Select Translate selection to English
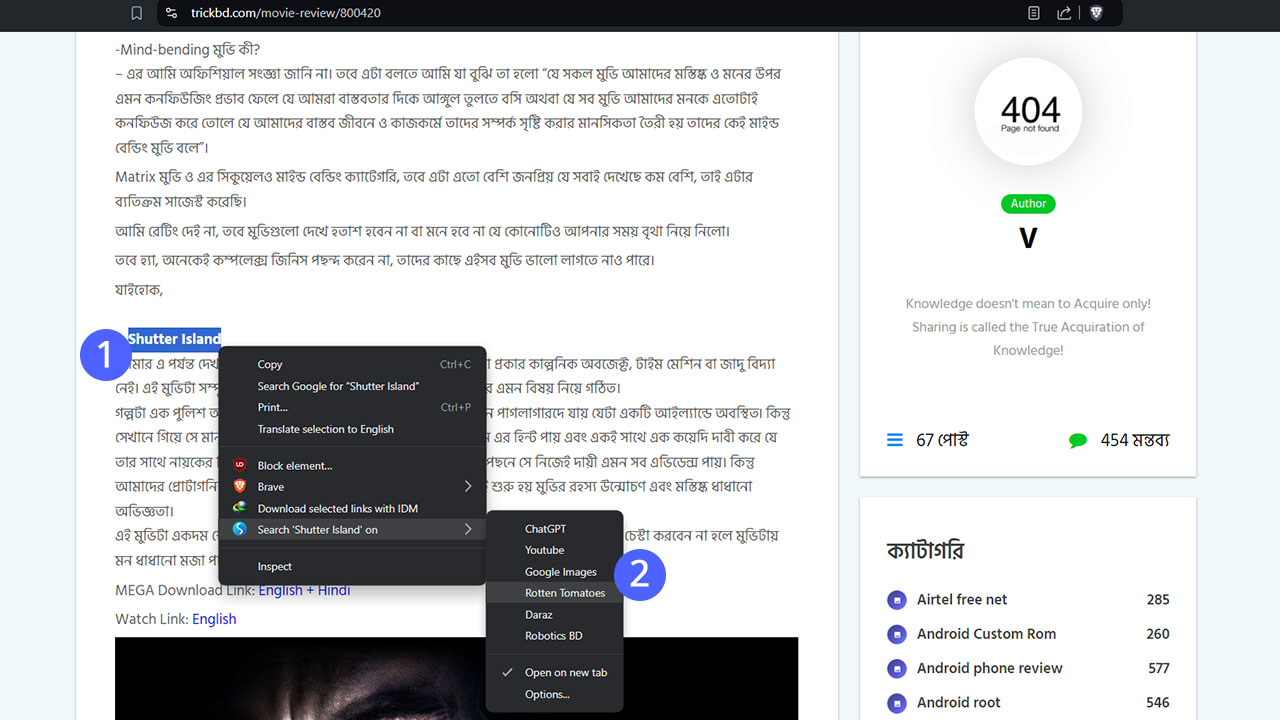Image resolution: width=1280 pixels, height=720 pixels. [x=325, y=429]
